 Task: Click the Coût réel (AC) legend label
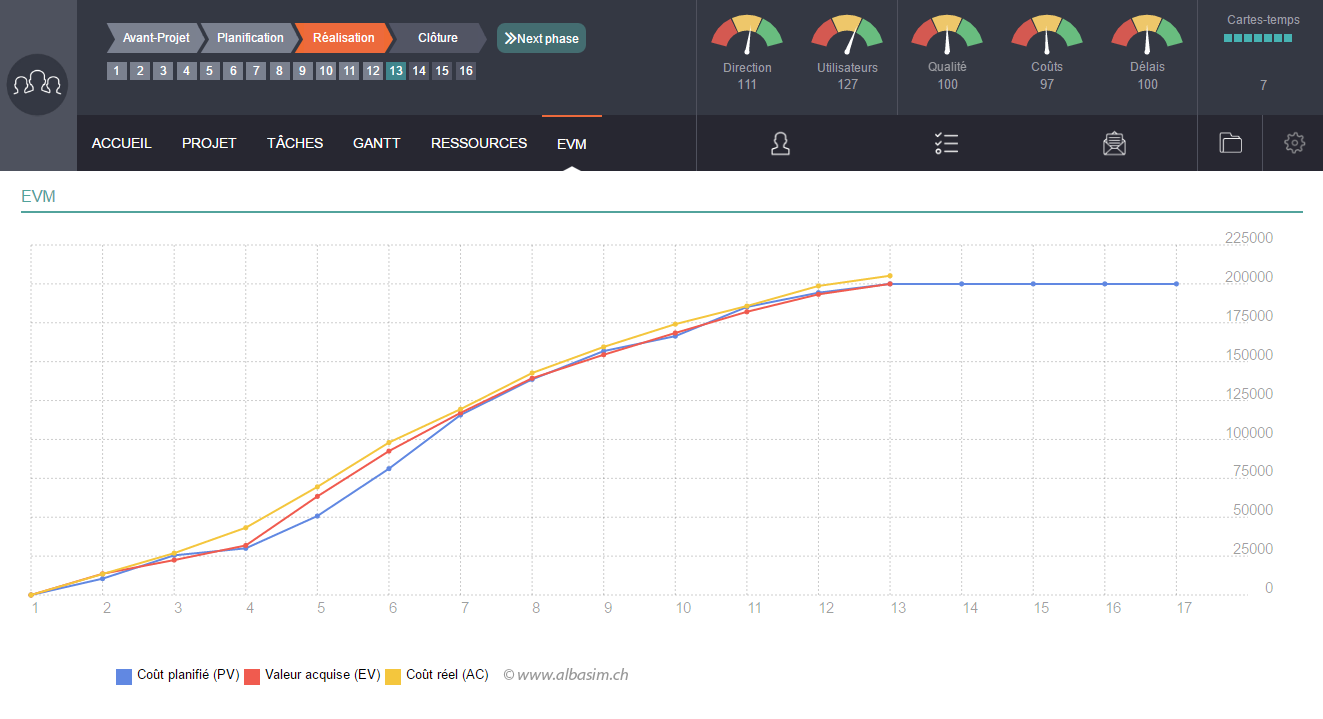[447, 675]
